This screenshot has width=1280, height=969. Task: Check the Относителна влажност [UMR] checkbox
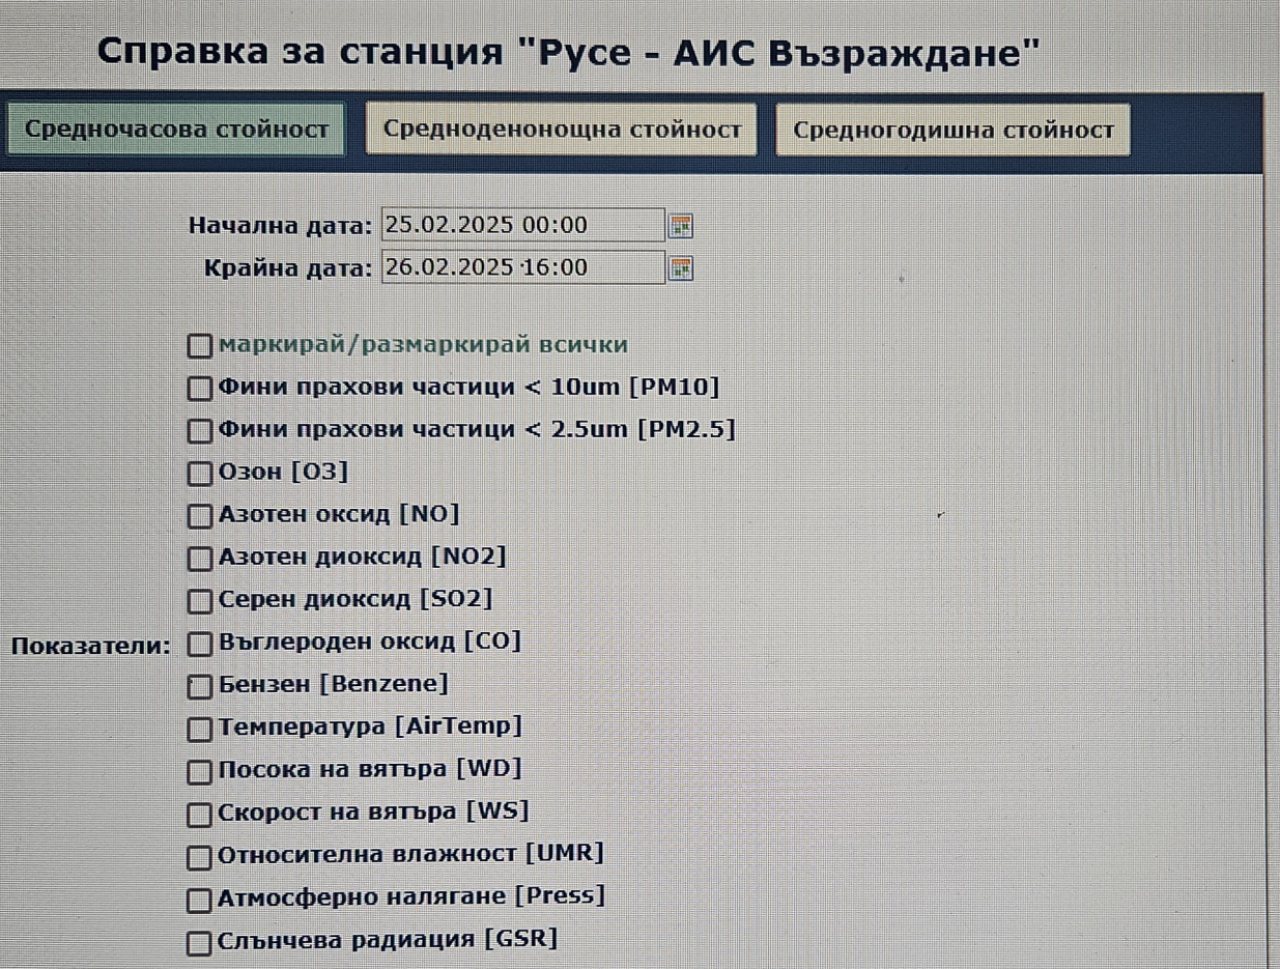pyautogui.click(x=200, y=858)
